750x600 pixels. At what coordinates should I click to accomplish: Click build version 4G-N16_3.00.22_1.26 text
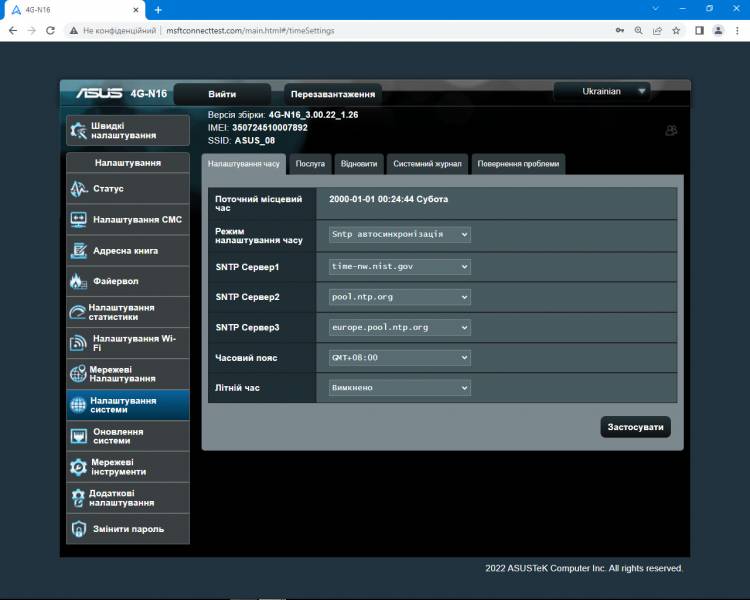(313, 115)
